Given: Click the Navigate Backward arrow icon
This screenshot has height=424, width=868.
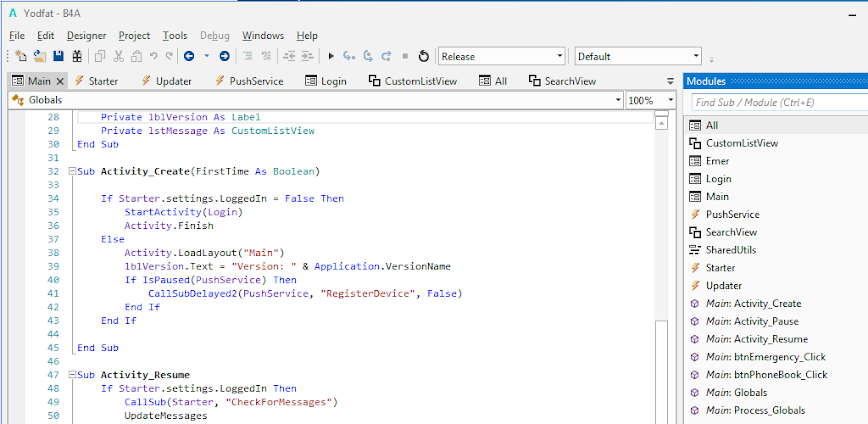Looking at the screenshot, I should (x=189, y=56).
